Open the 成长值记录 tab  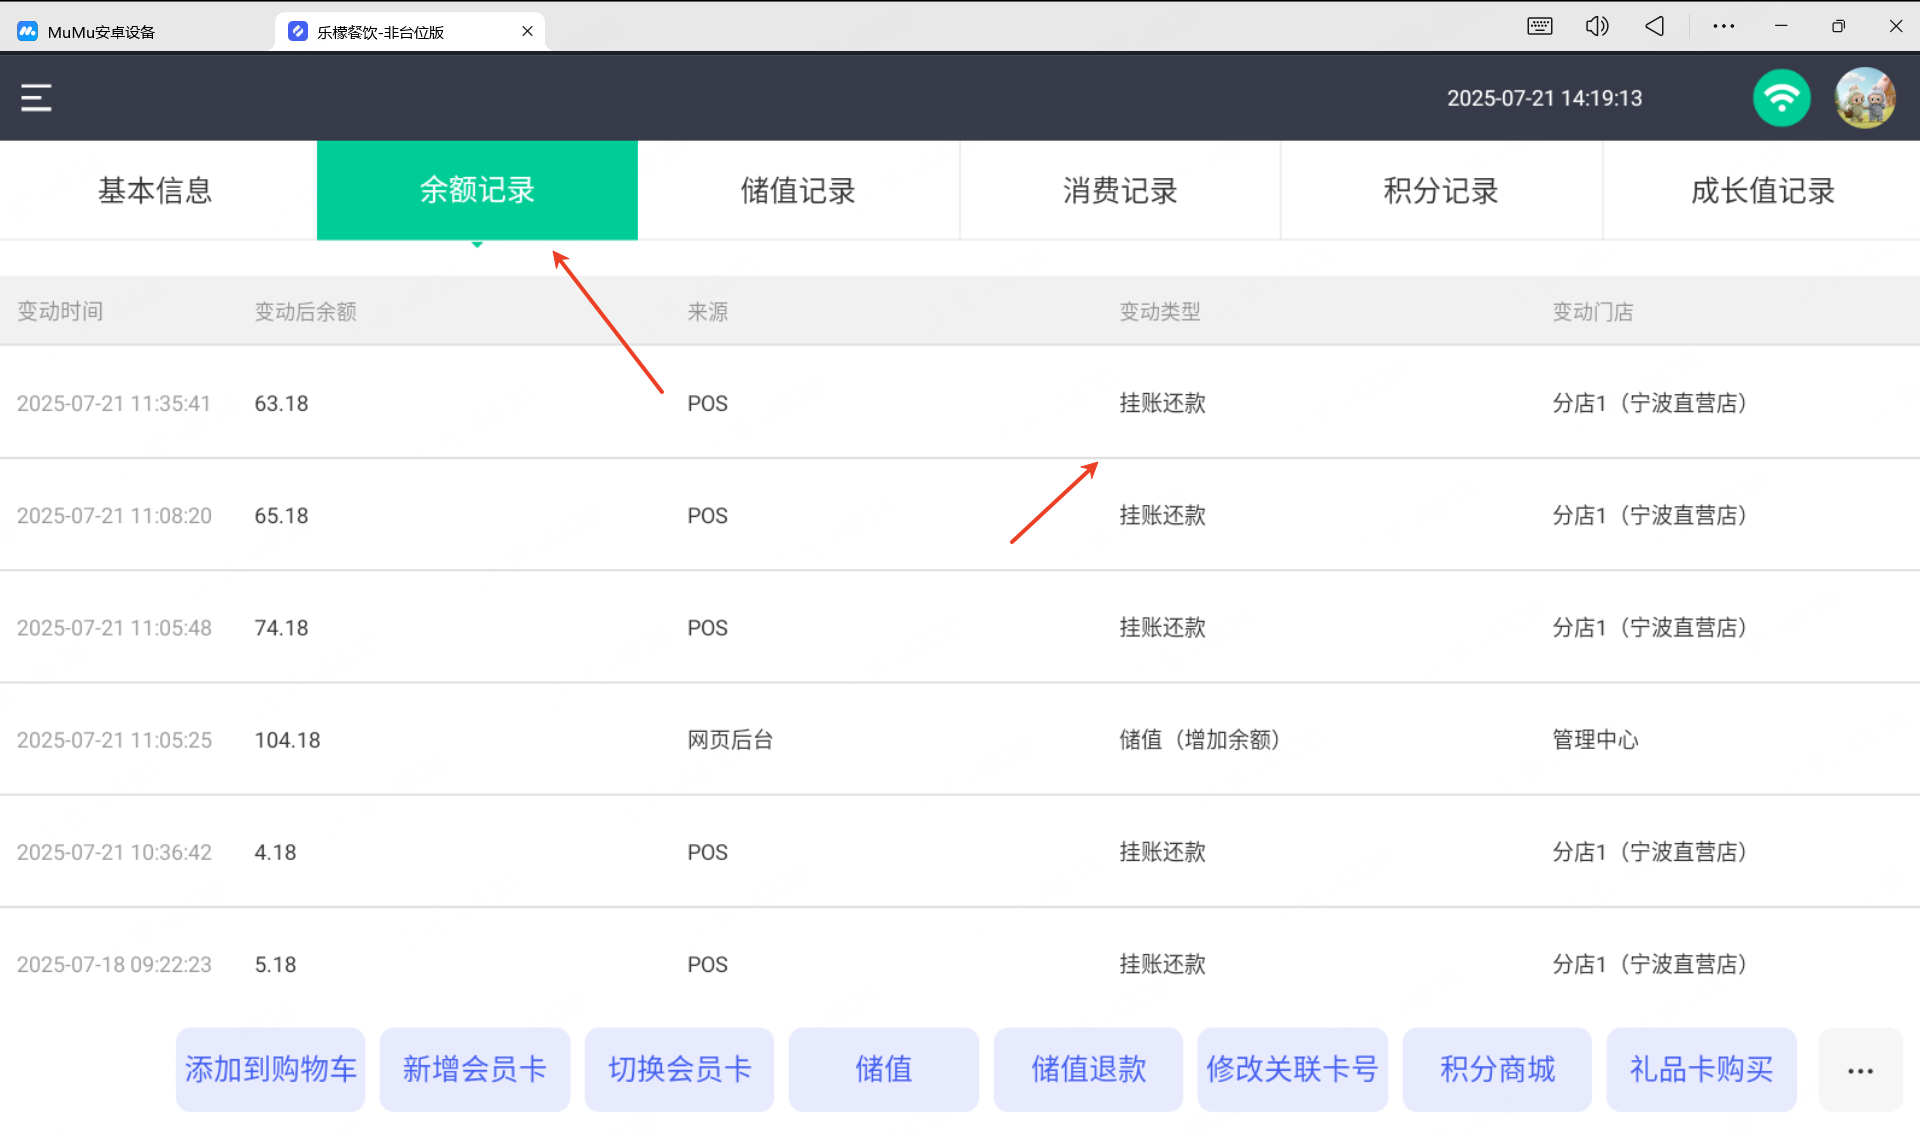1762,190
